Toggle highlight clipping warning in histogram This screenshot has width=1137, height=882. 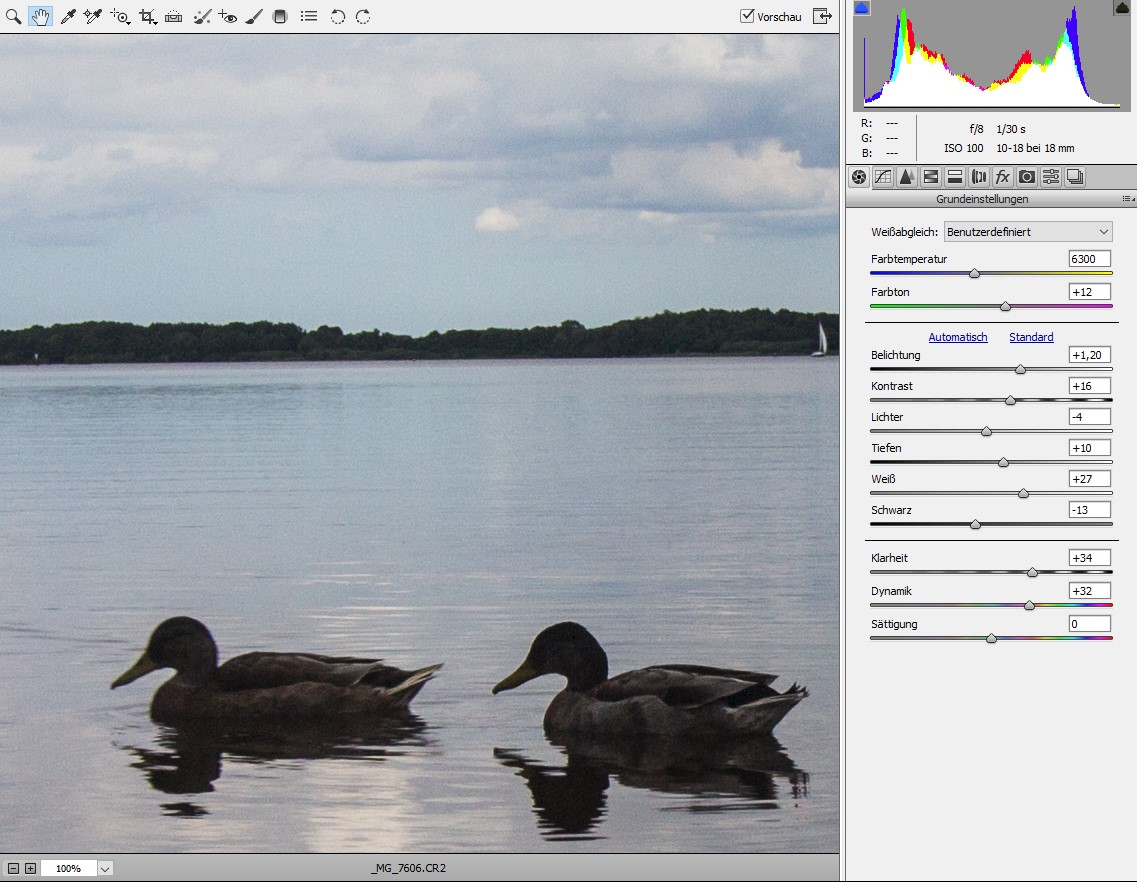point(1122,8)
